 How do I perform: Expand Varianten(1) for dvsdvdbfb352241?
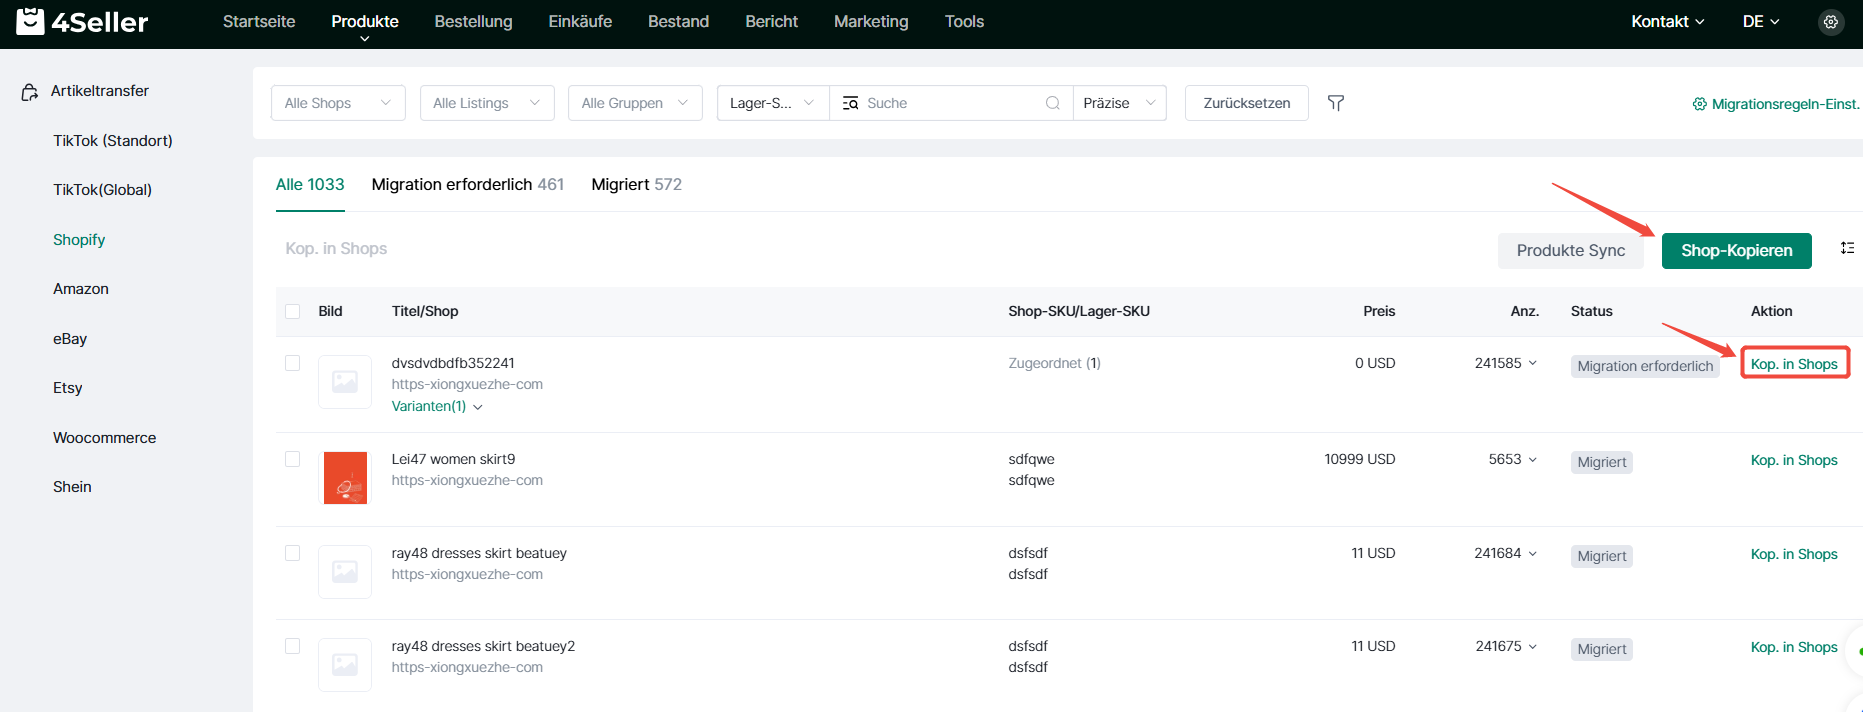coord(437,406)
